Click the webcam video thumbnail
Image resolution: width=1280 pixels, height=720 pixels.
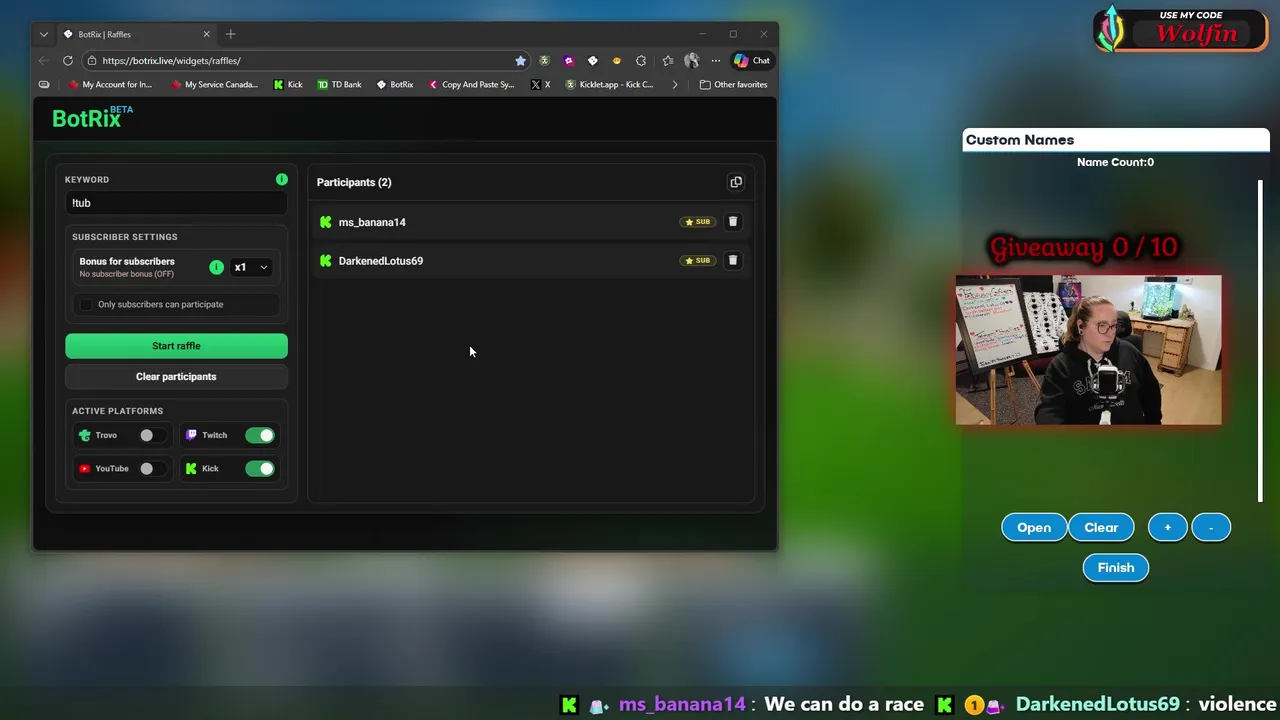pos(1088,350)
